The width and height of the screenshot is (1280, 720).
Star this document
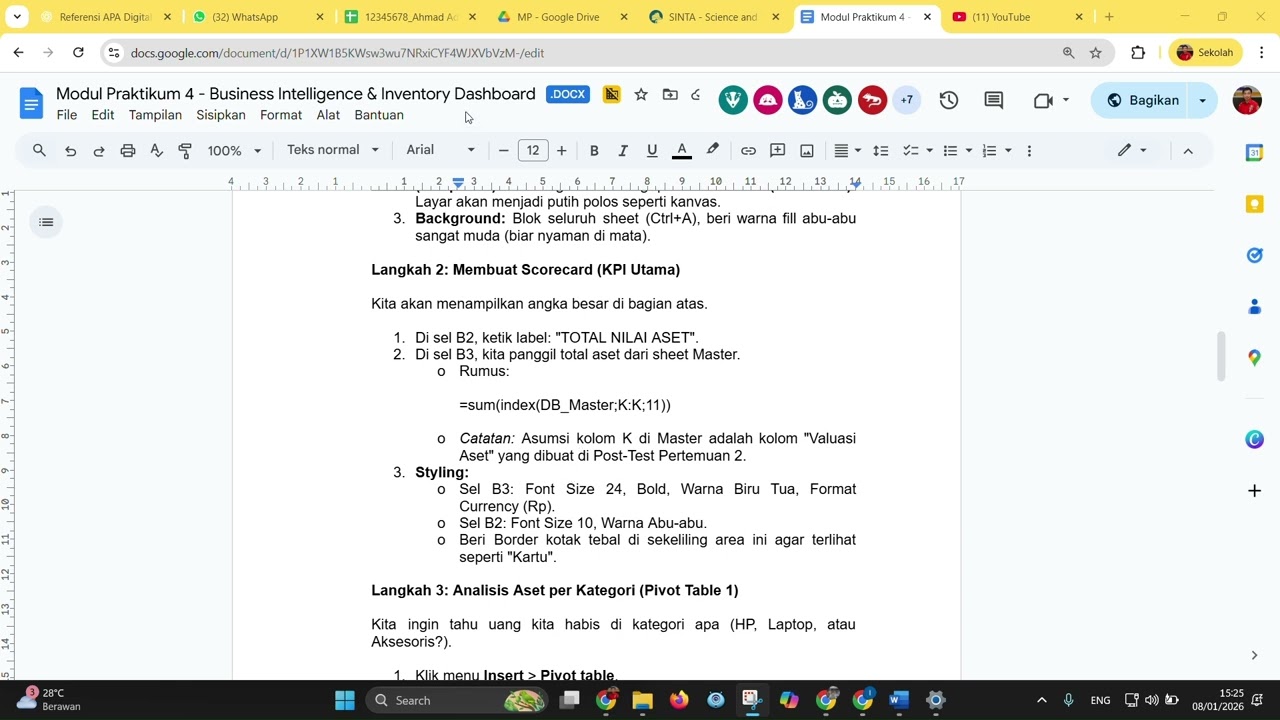(x=641, y=94)
